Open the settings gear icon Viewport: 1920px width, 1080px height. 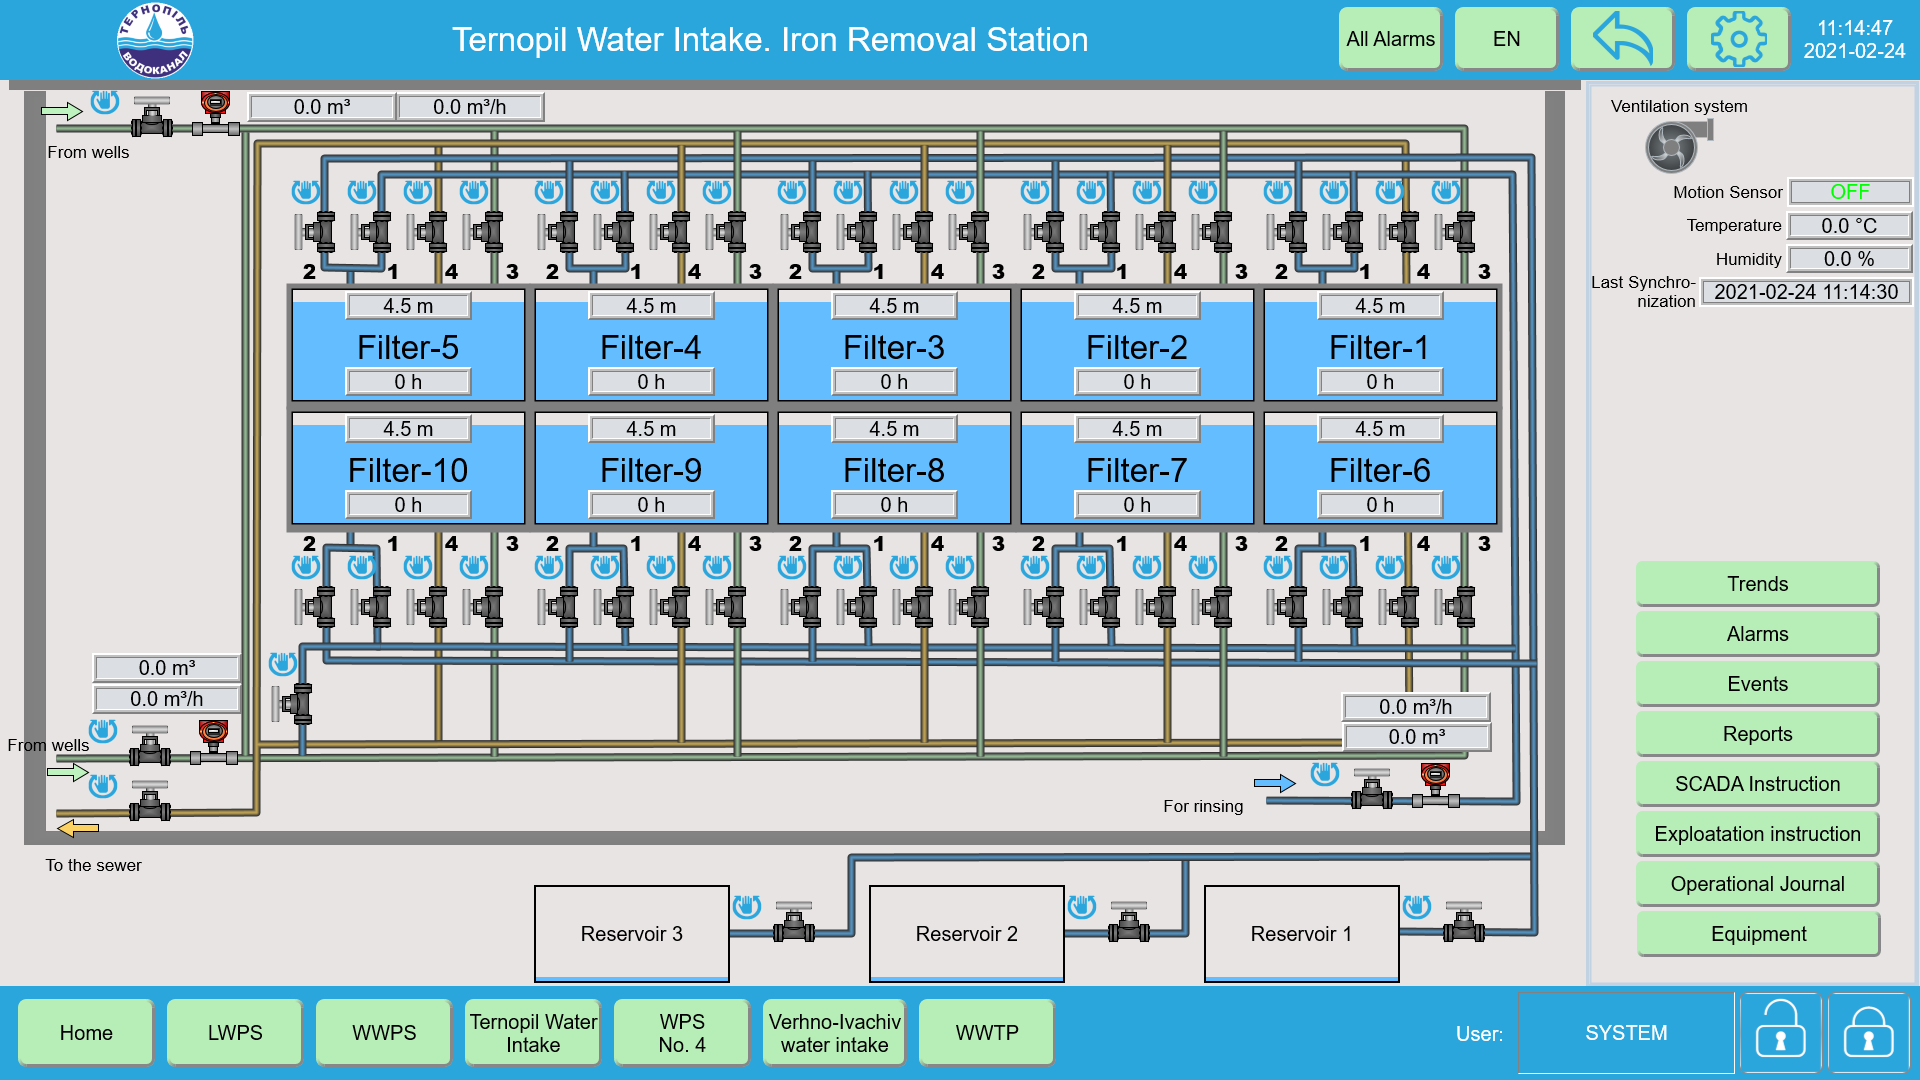coord(1738,39)
